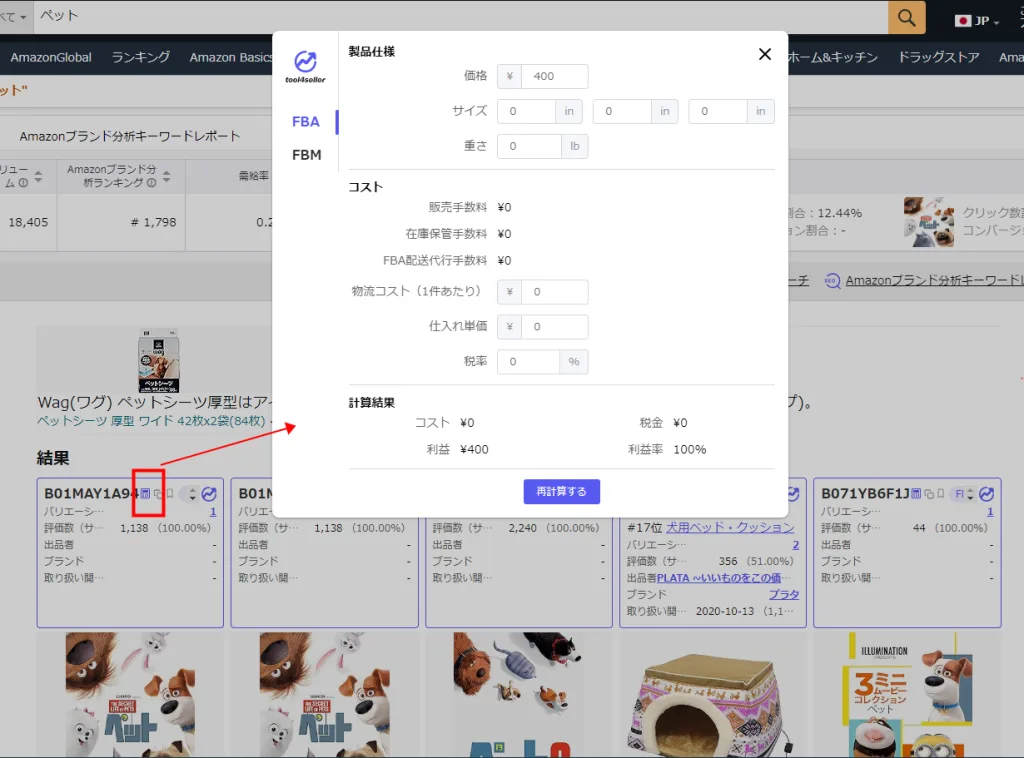Switch to the FBM tab
1024x758 pixels.
306,155
